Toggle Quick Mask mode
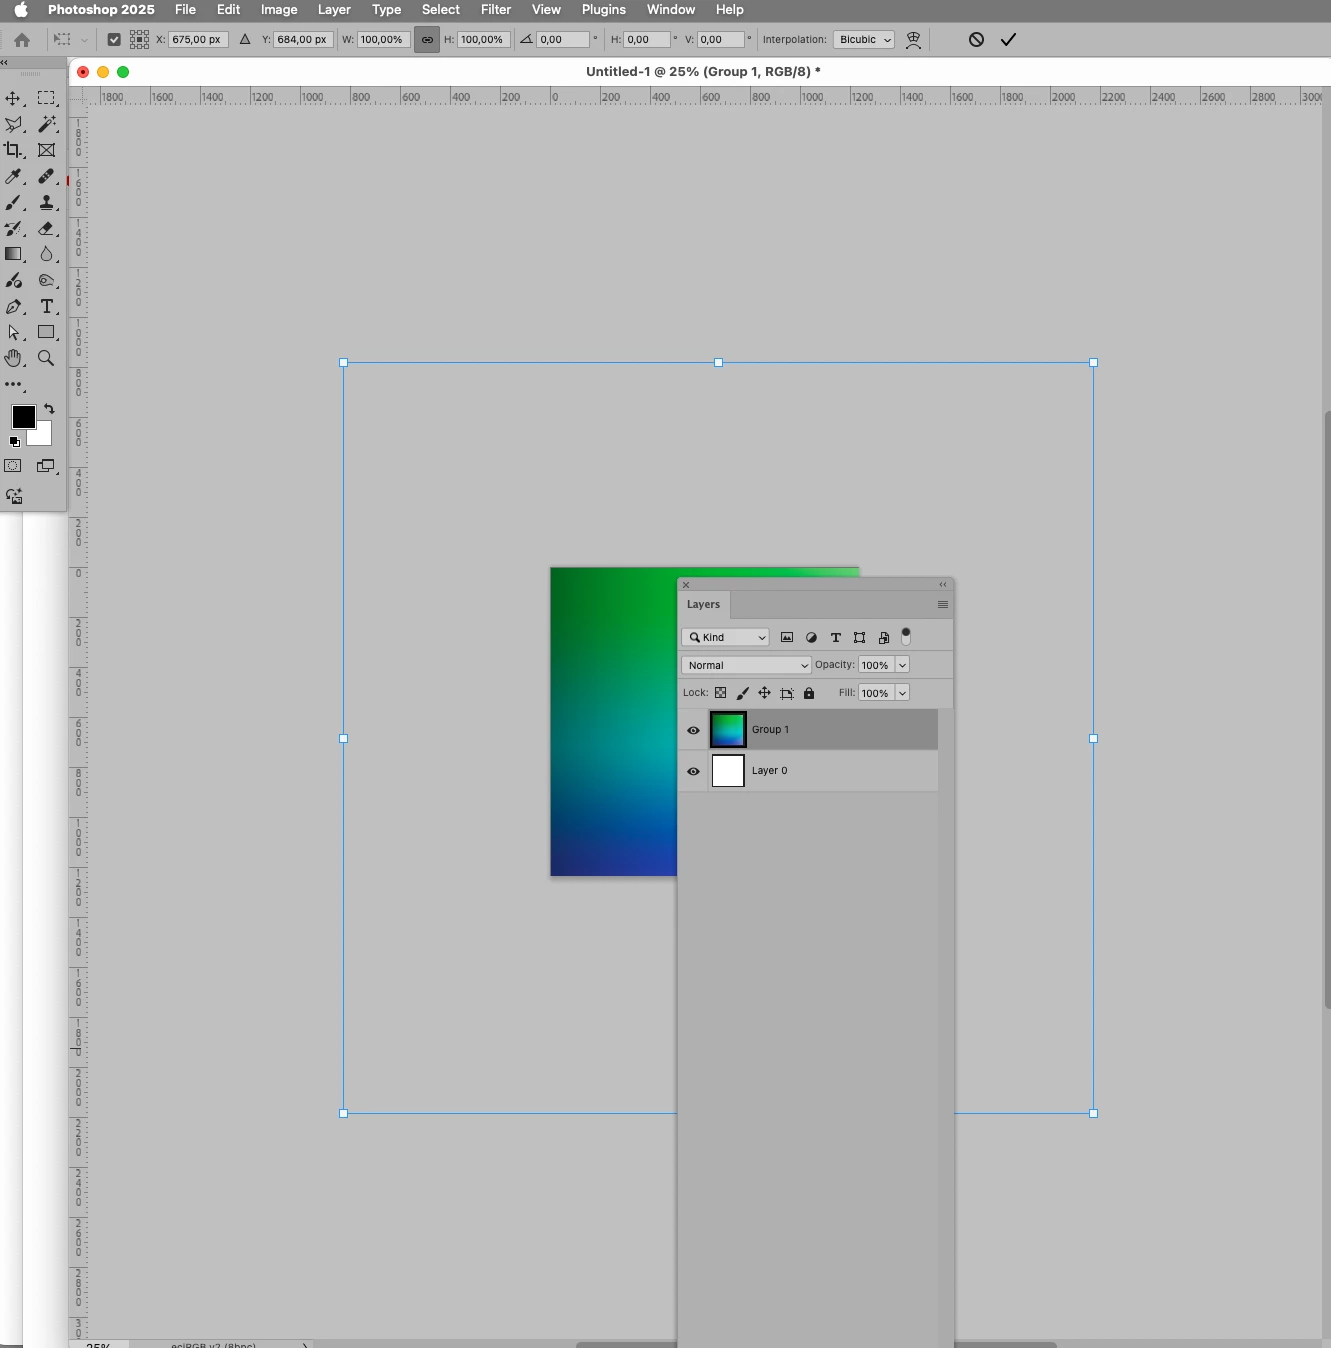The width and height of the screenshot is (1331, 1348). 13,466
